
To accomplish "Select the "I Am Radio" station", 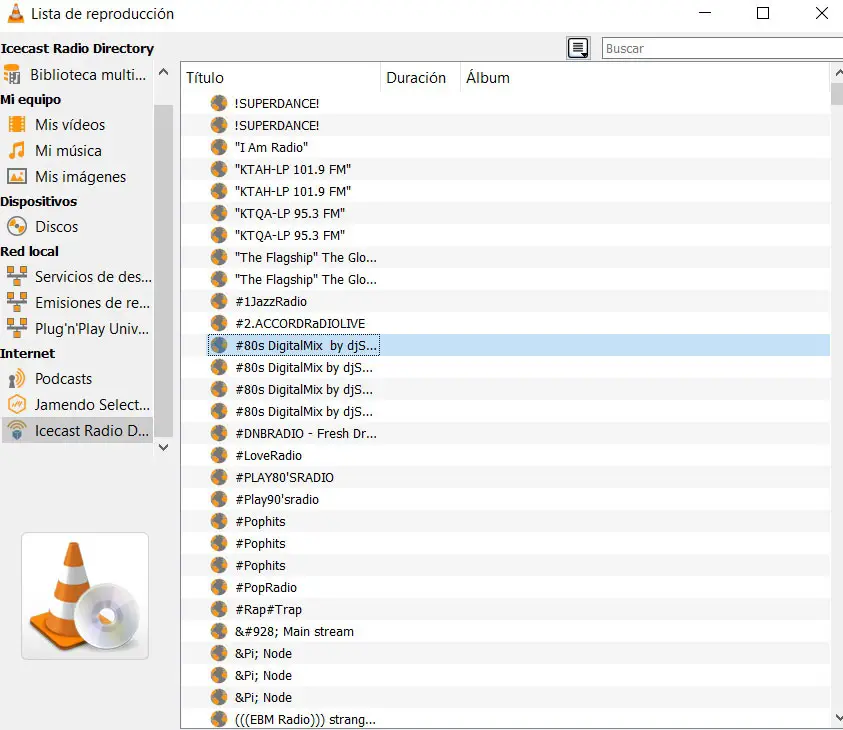I will (505, 147).
